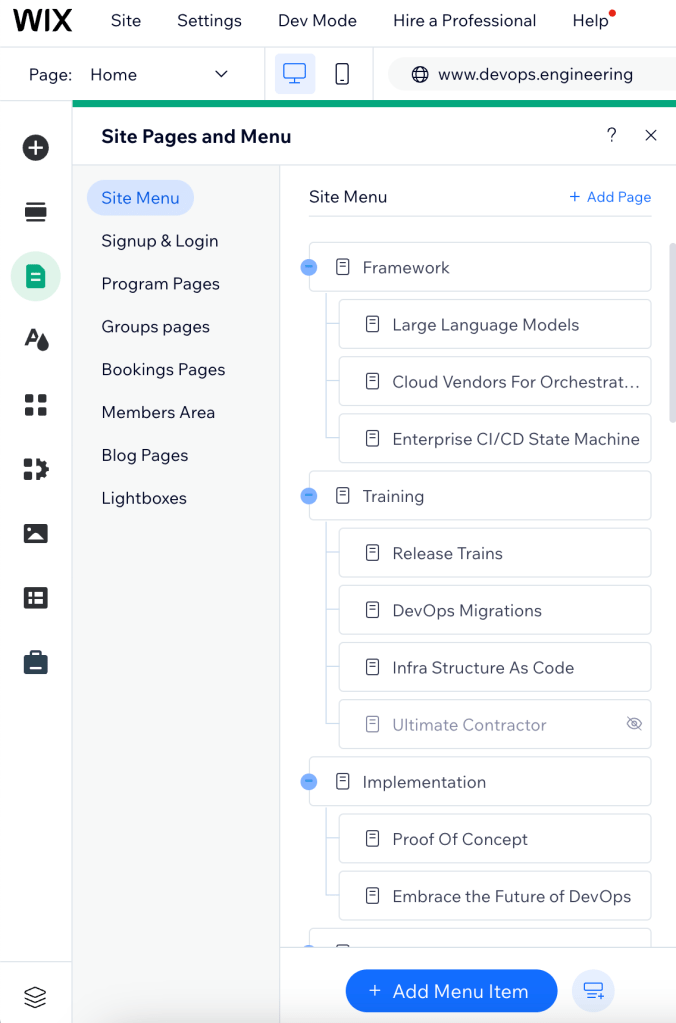
Task: Open the Dev Mode menu
Action: tap(317, 21)
